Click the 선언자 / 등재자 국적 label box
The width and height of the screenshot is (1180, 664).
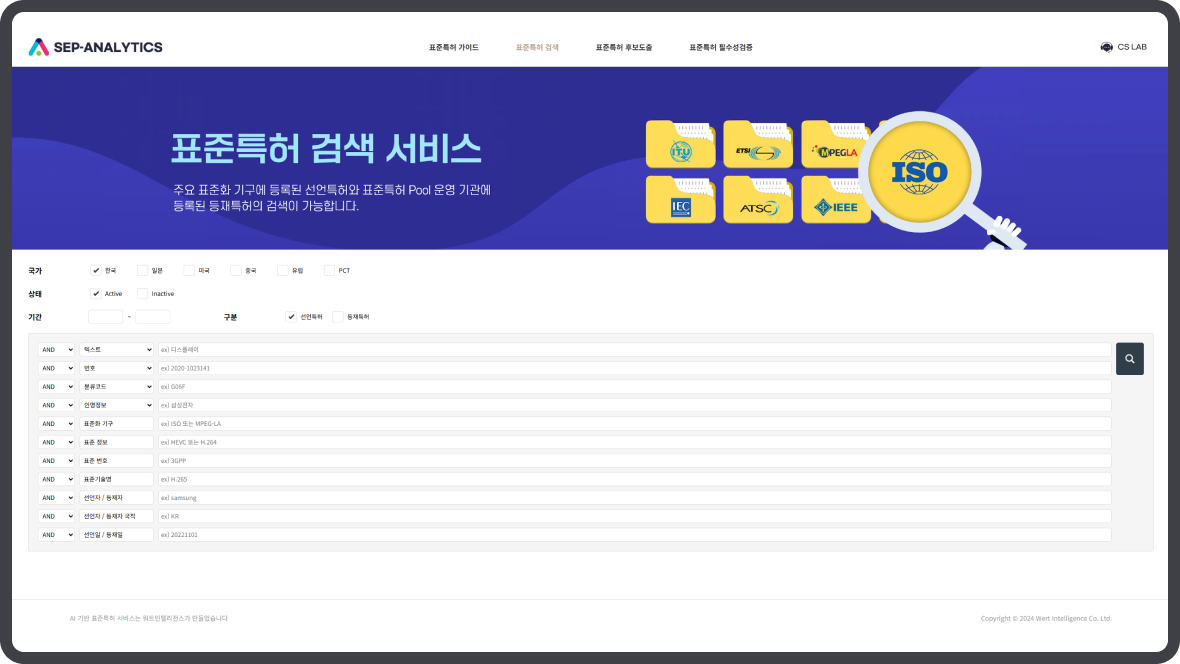pos(117,516)
